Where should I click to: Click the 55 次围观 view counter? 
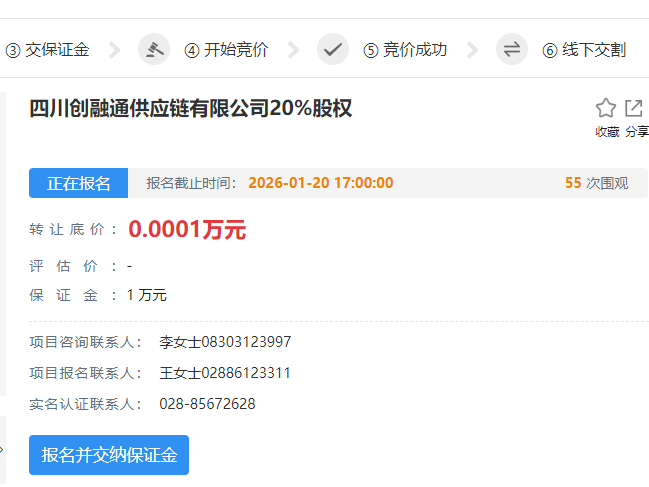596,183
